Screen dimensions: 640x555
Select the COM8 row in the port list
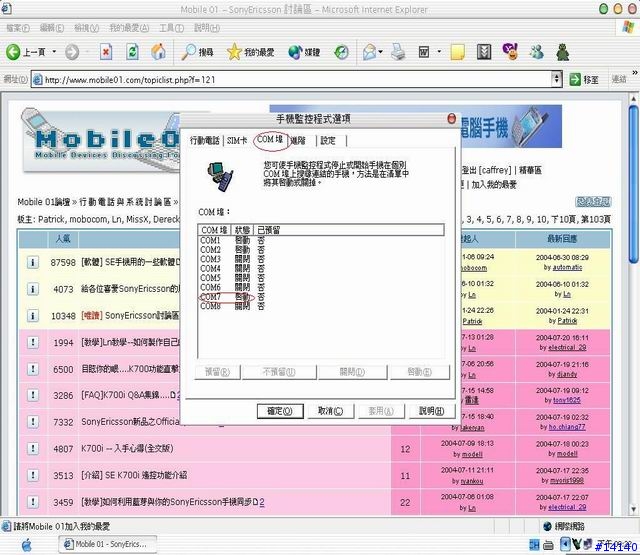pyautogui.click(x=232, y=306)
